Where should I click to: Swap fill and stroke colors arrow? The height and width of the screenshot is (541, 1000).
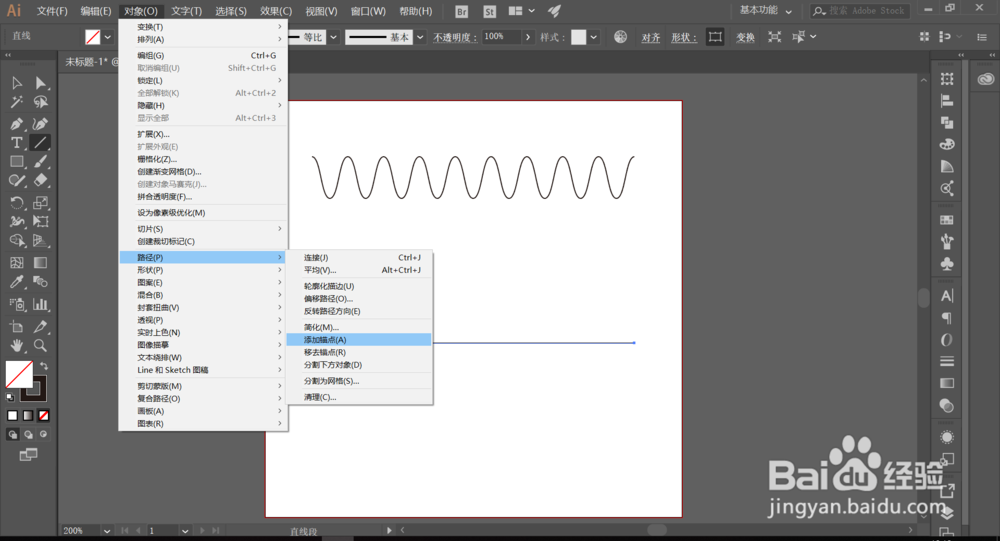pos(44,366)
